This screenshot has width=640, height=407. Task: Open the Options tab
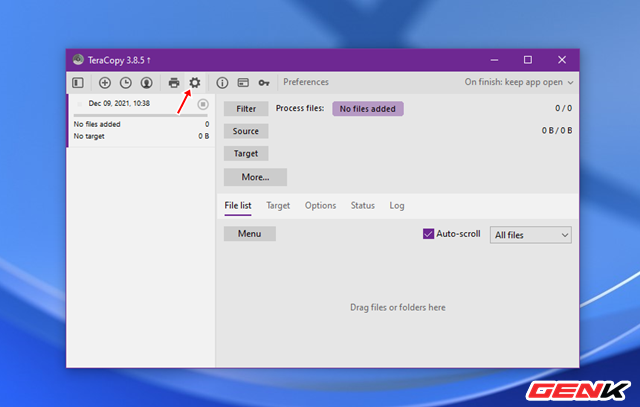pyautogui.click(x=320, y=206)
